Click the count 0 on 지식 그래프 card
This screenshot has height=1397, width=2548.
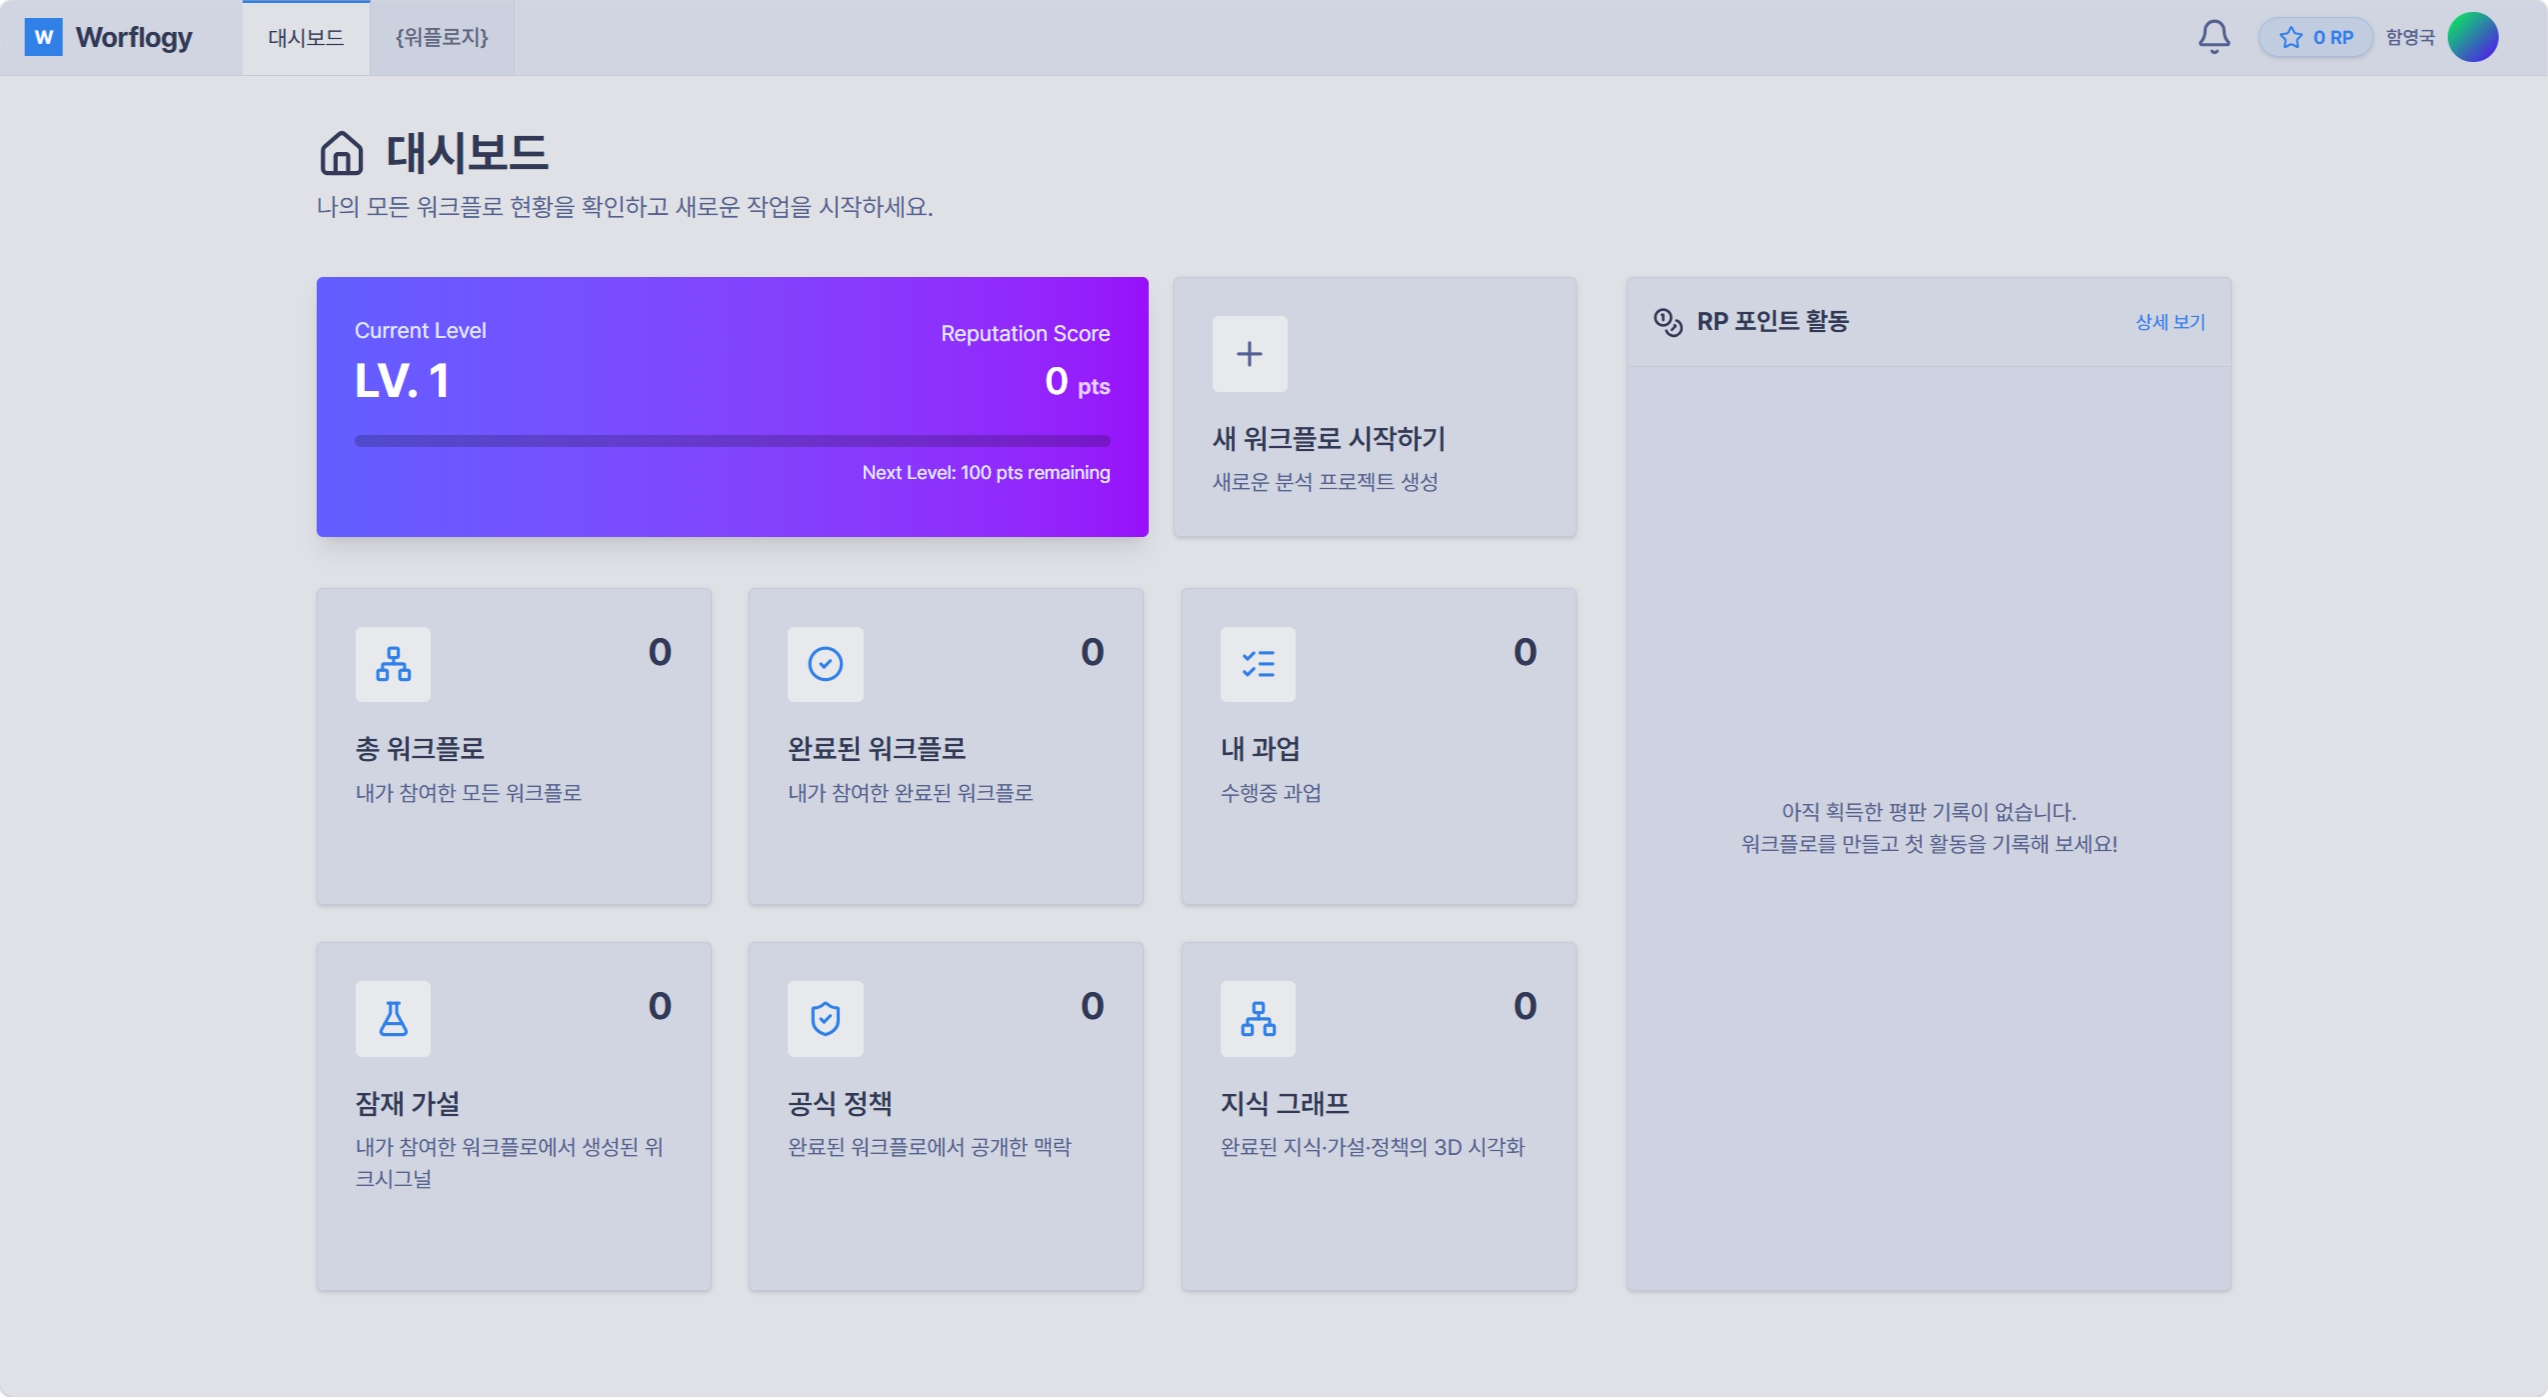(1524, 1006)
